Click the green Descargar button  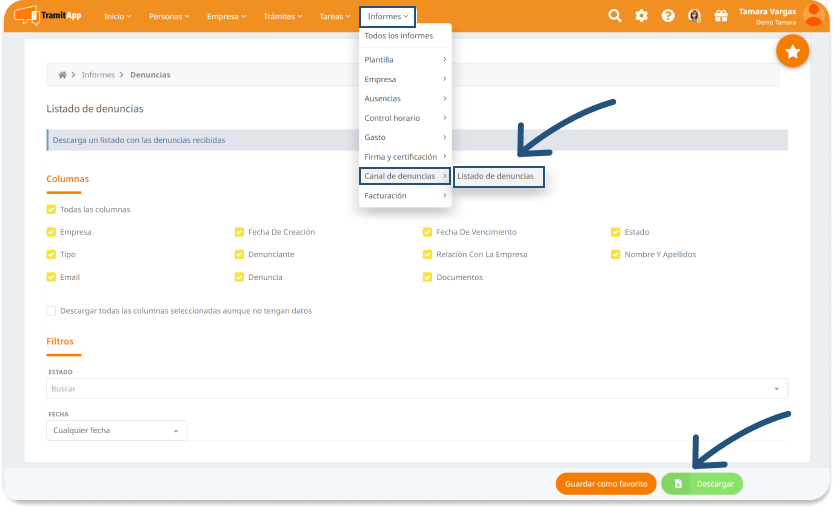pos(702,484)
